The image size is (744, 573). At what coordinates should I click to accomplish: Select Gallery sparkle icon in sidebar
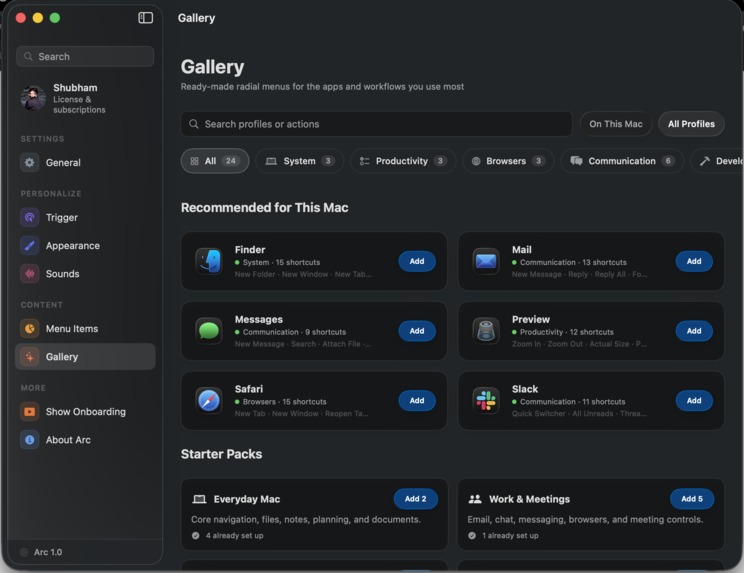click(x=29, y=357)
